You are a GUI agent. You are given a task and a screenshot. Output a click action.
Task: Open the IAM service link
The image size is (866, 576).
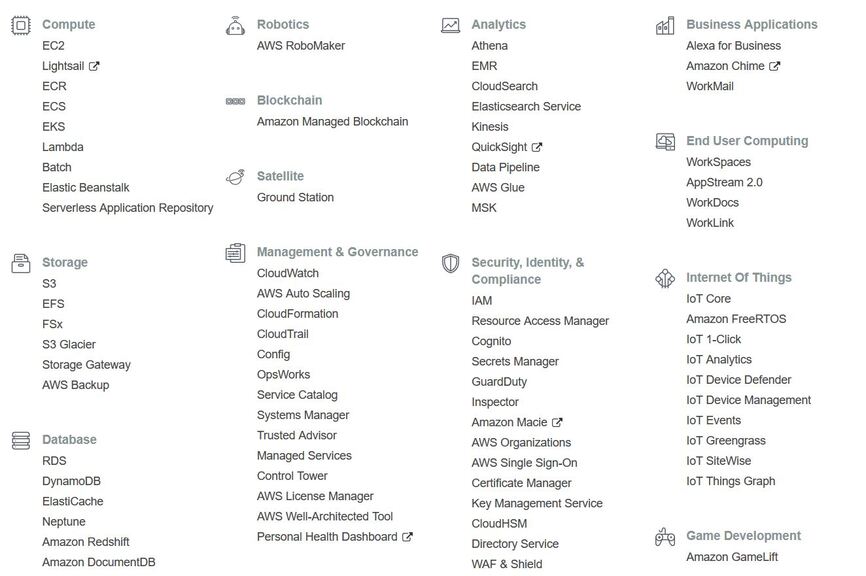pos(482,301)
